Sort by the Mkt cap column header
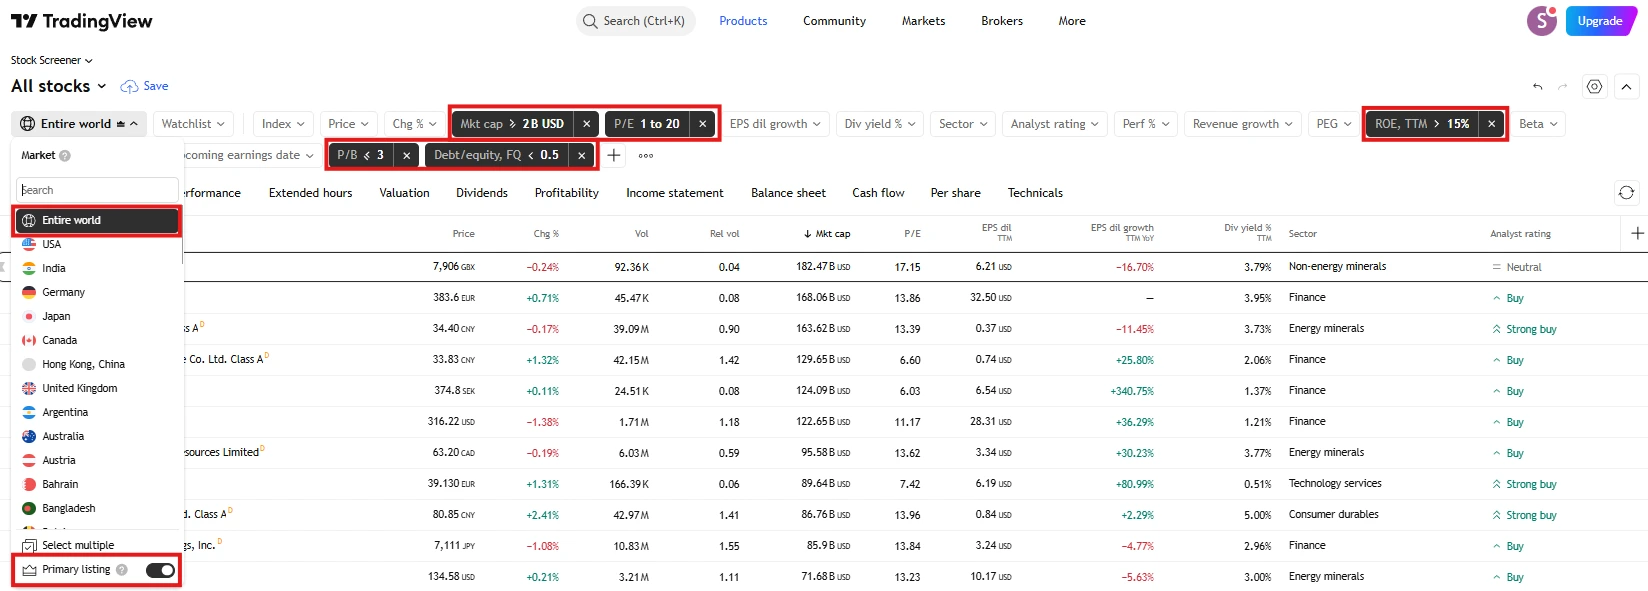Viewport: 1648px width, 591px height. 827,234
